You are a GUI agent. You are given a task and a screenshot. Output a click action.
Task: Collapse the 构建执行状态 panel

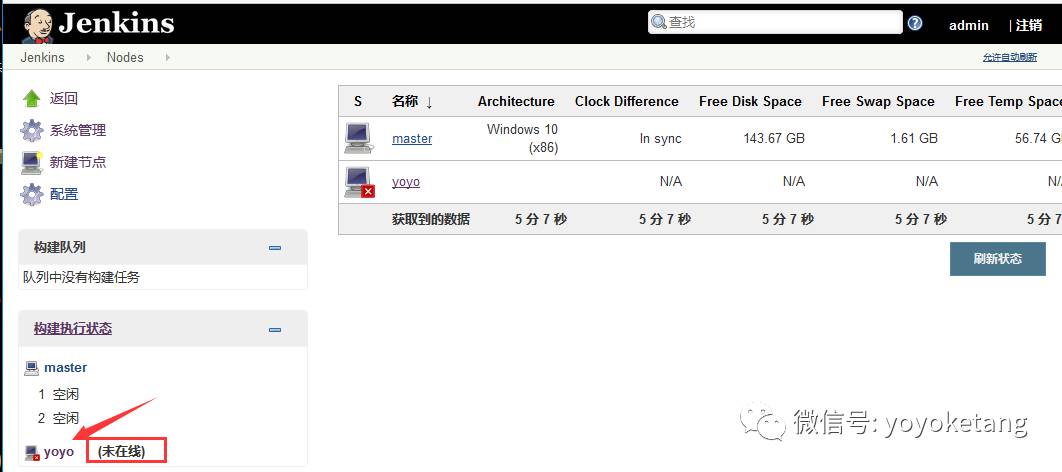point(275,330)
